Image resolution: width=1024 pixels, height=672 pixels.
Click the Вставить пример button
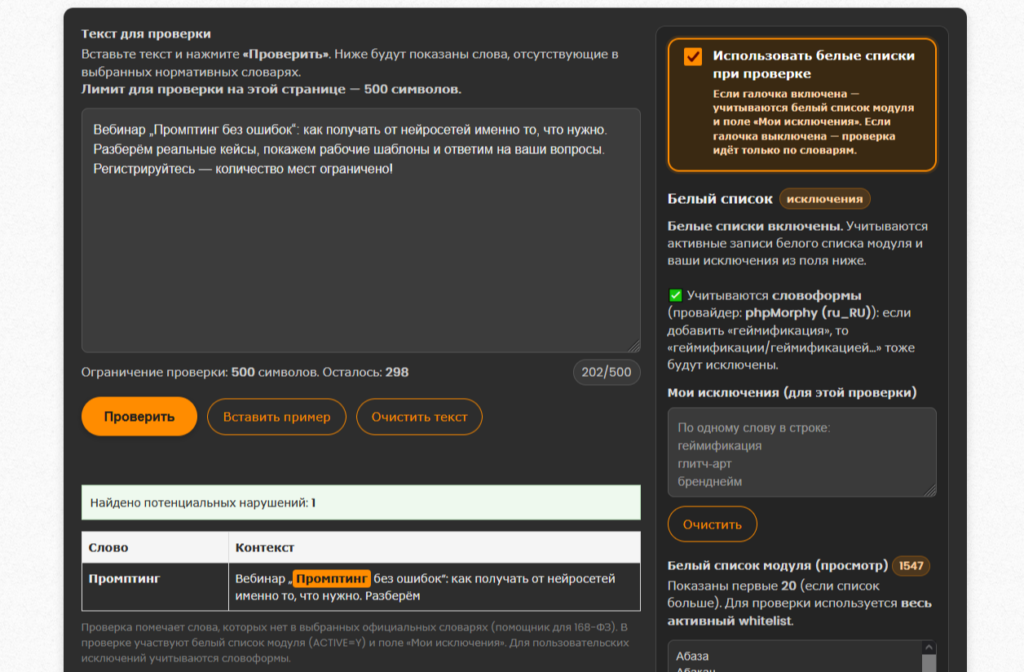(276, 417)
